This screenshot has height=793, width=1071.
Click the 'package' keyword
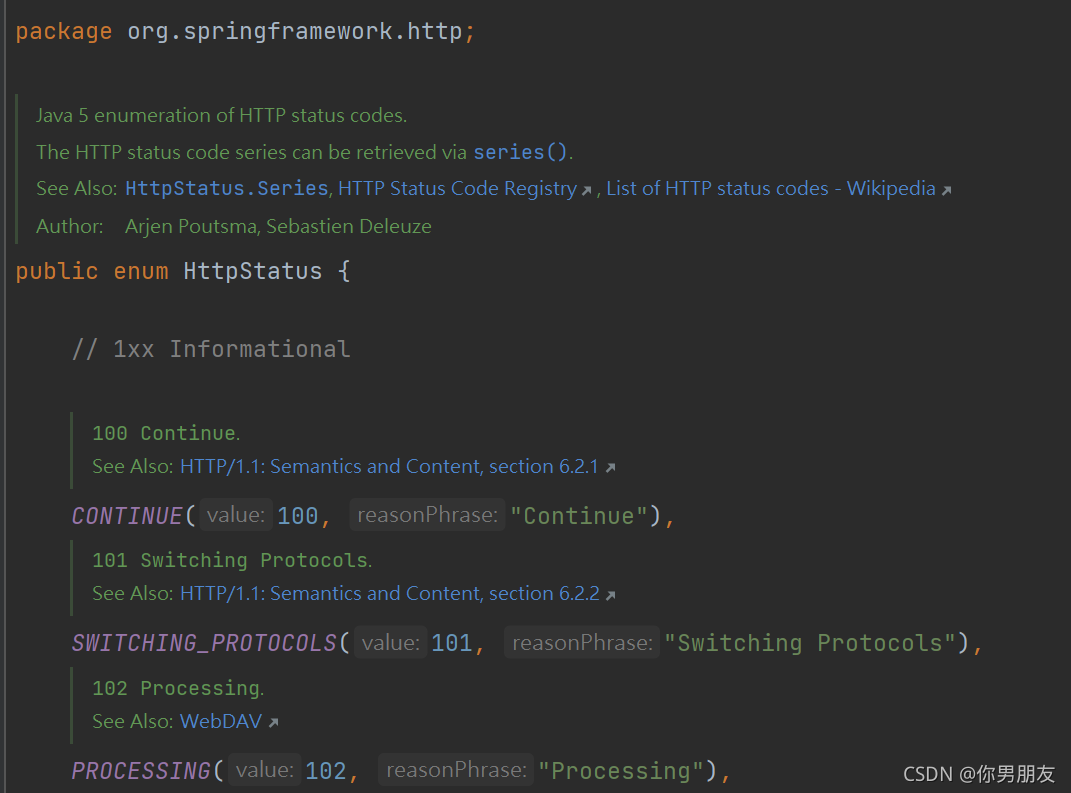click(x=64, y=31)
